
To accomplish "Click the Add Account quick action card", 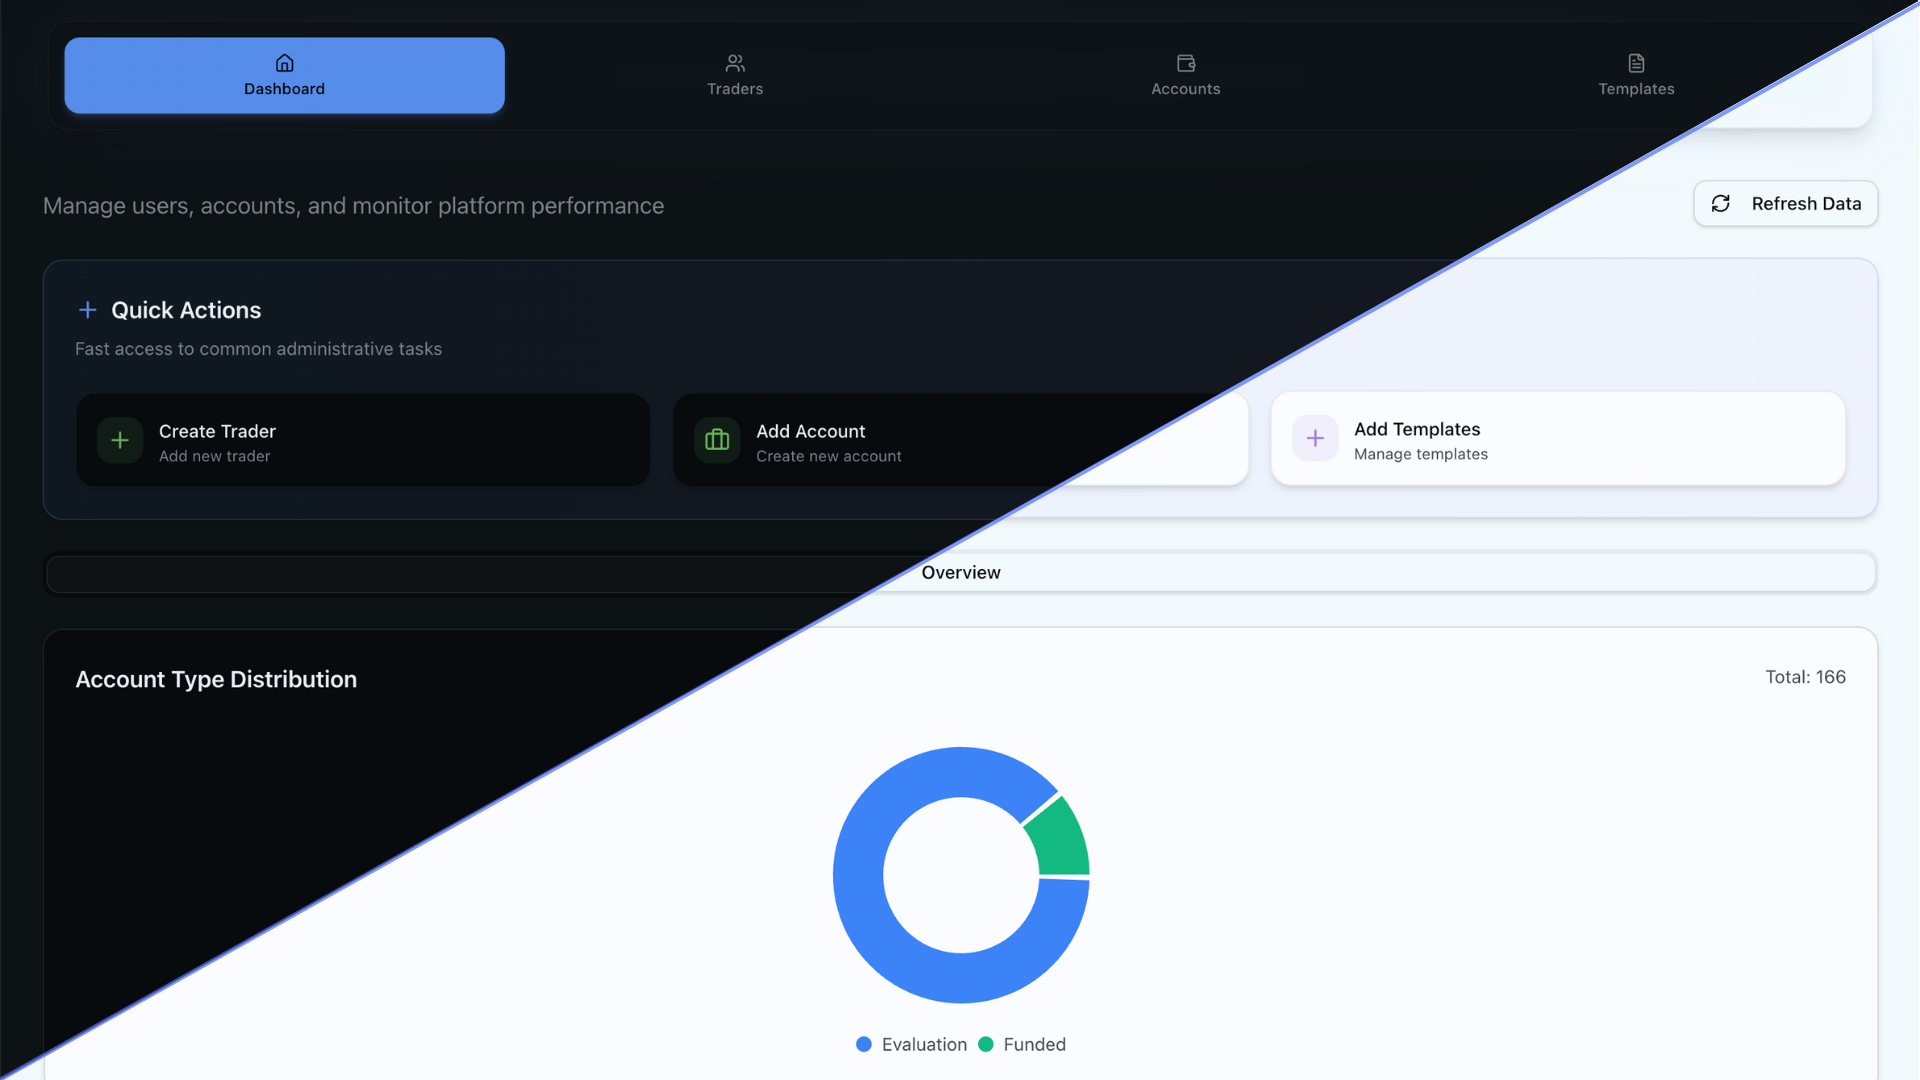I will (x=960, y=440).
